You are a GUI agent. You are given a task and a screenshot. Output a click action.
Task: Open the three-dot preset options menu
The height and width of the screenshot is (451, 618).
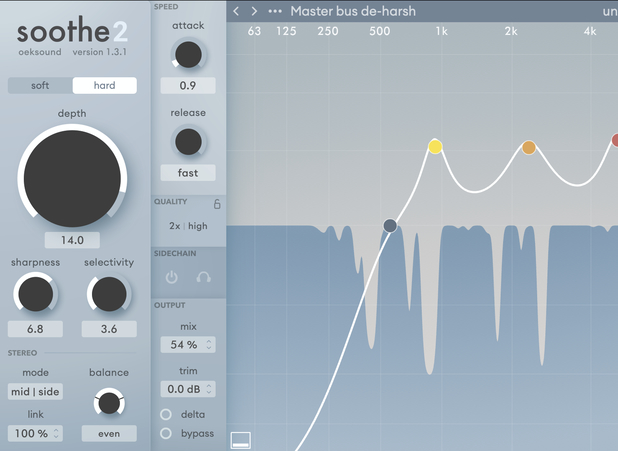275,11
